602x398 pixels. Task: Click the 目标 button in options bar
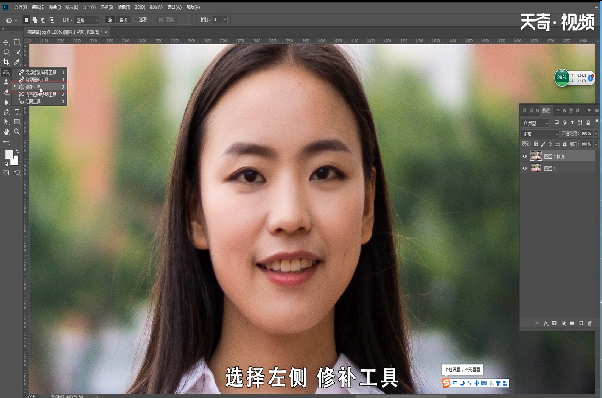123,20
